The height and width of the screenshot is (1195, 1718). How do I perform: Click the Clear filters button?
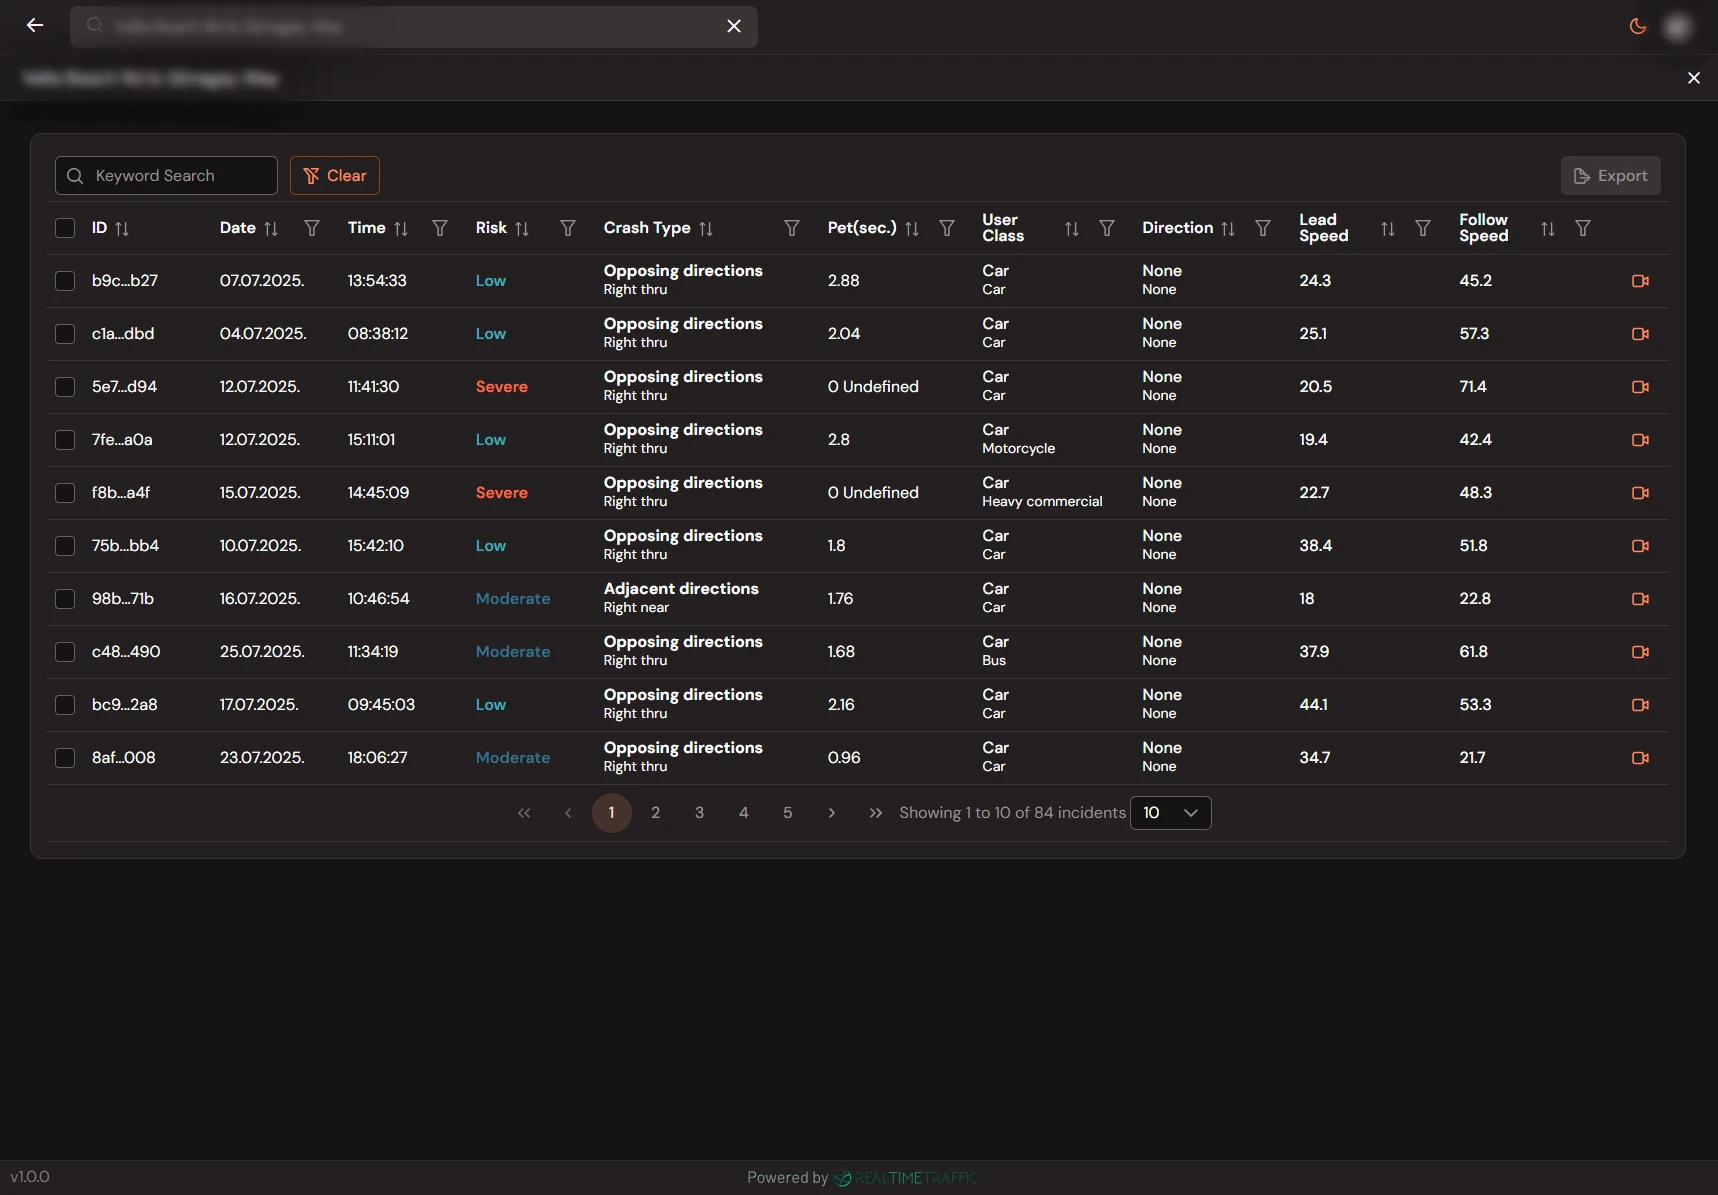tap(335, 176)
